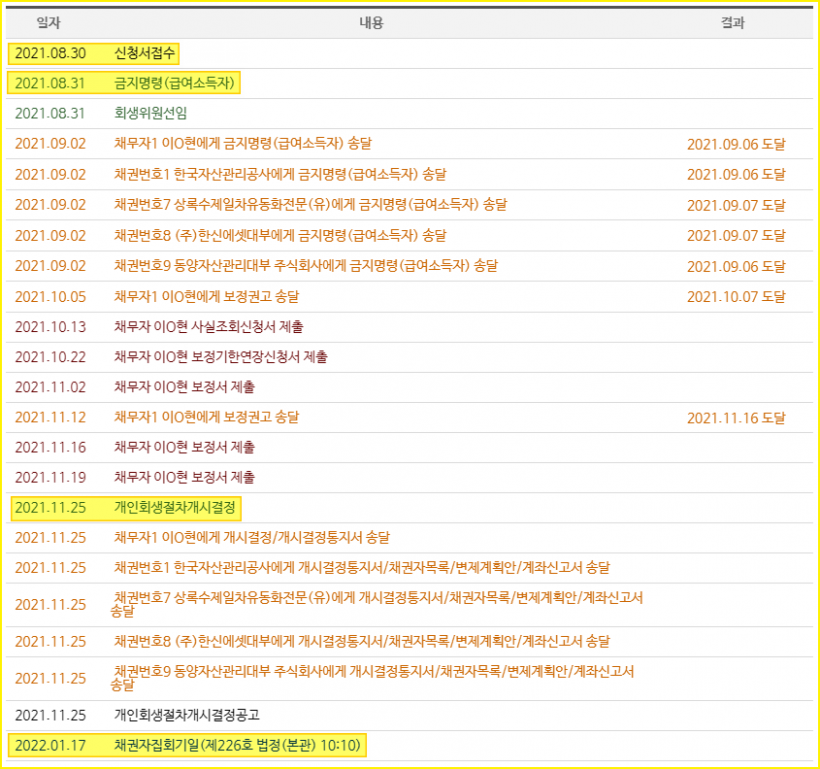Image resolution: width=820 pixels, height=769 pixels.
Task: Select 2021.11.02 보정서 제출 entry
Action: coord(184,387)
